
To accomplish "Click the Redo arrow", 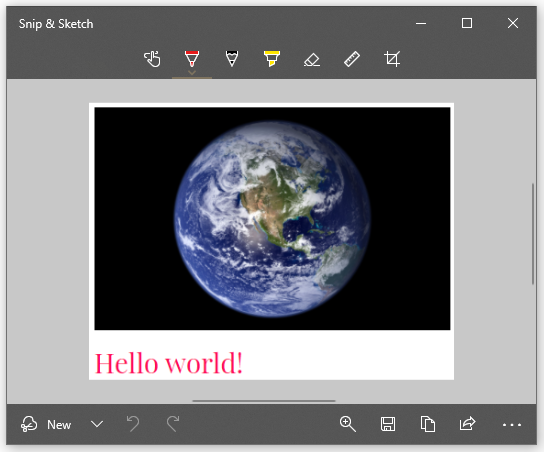I will coord(173,424).
